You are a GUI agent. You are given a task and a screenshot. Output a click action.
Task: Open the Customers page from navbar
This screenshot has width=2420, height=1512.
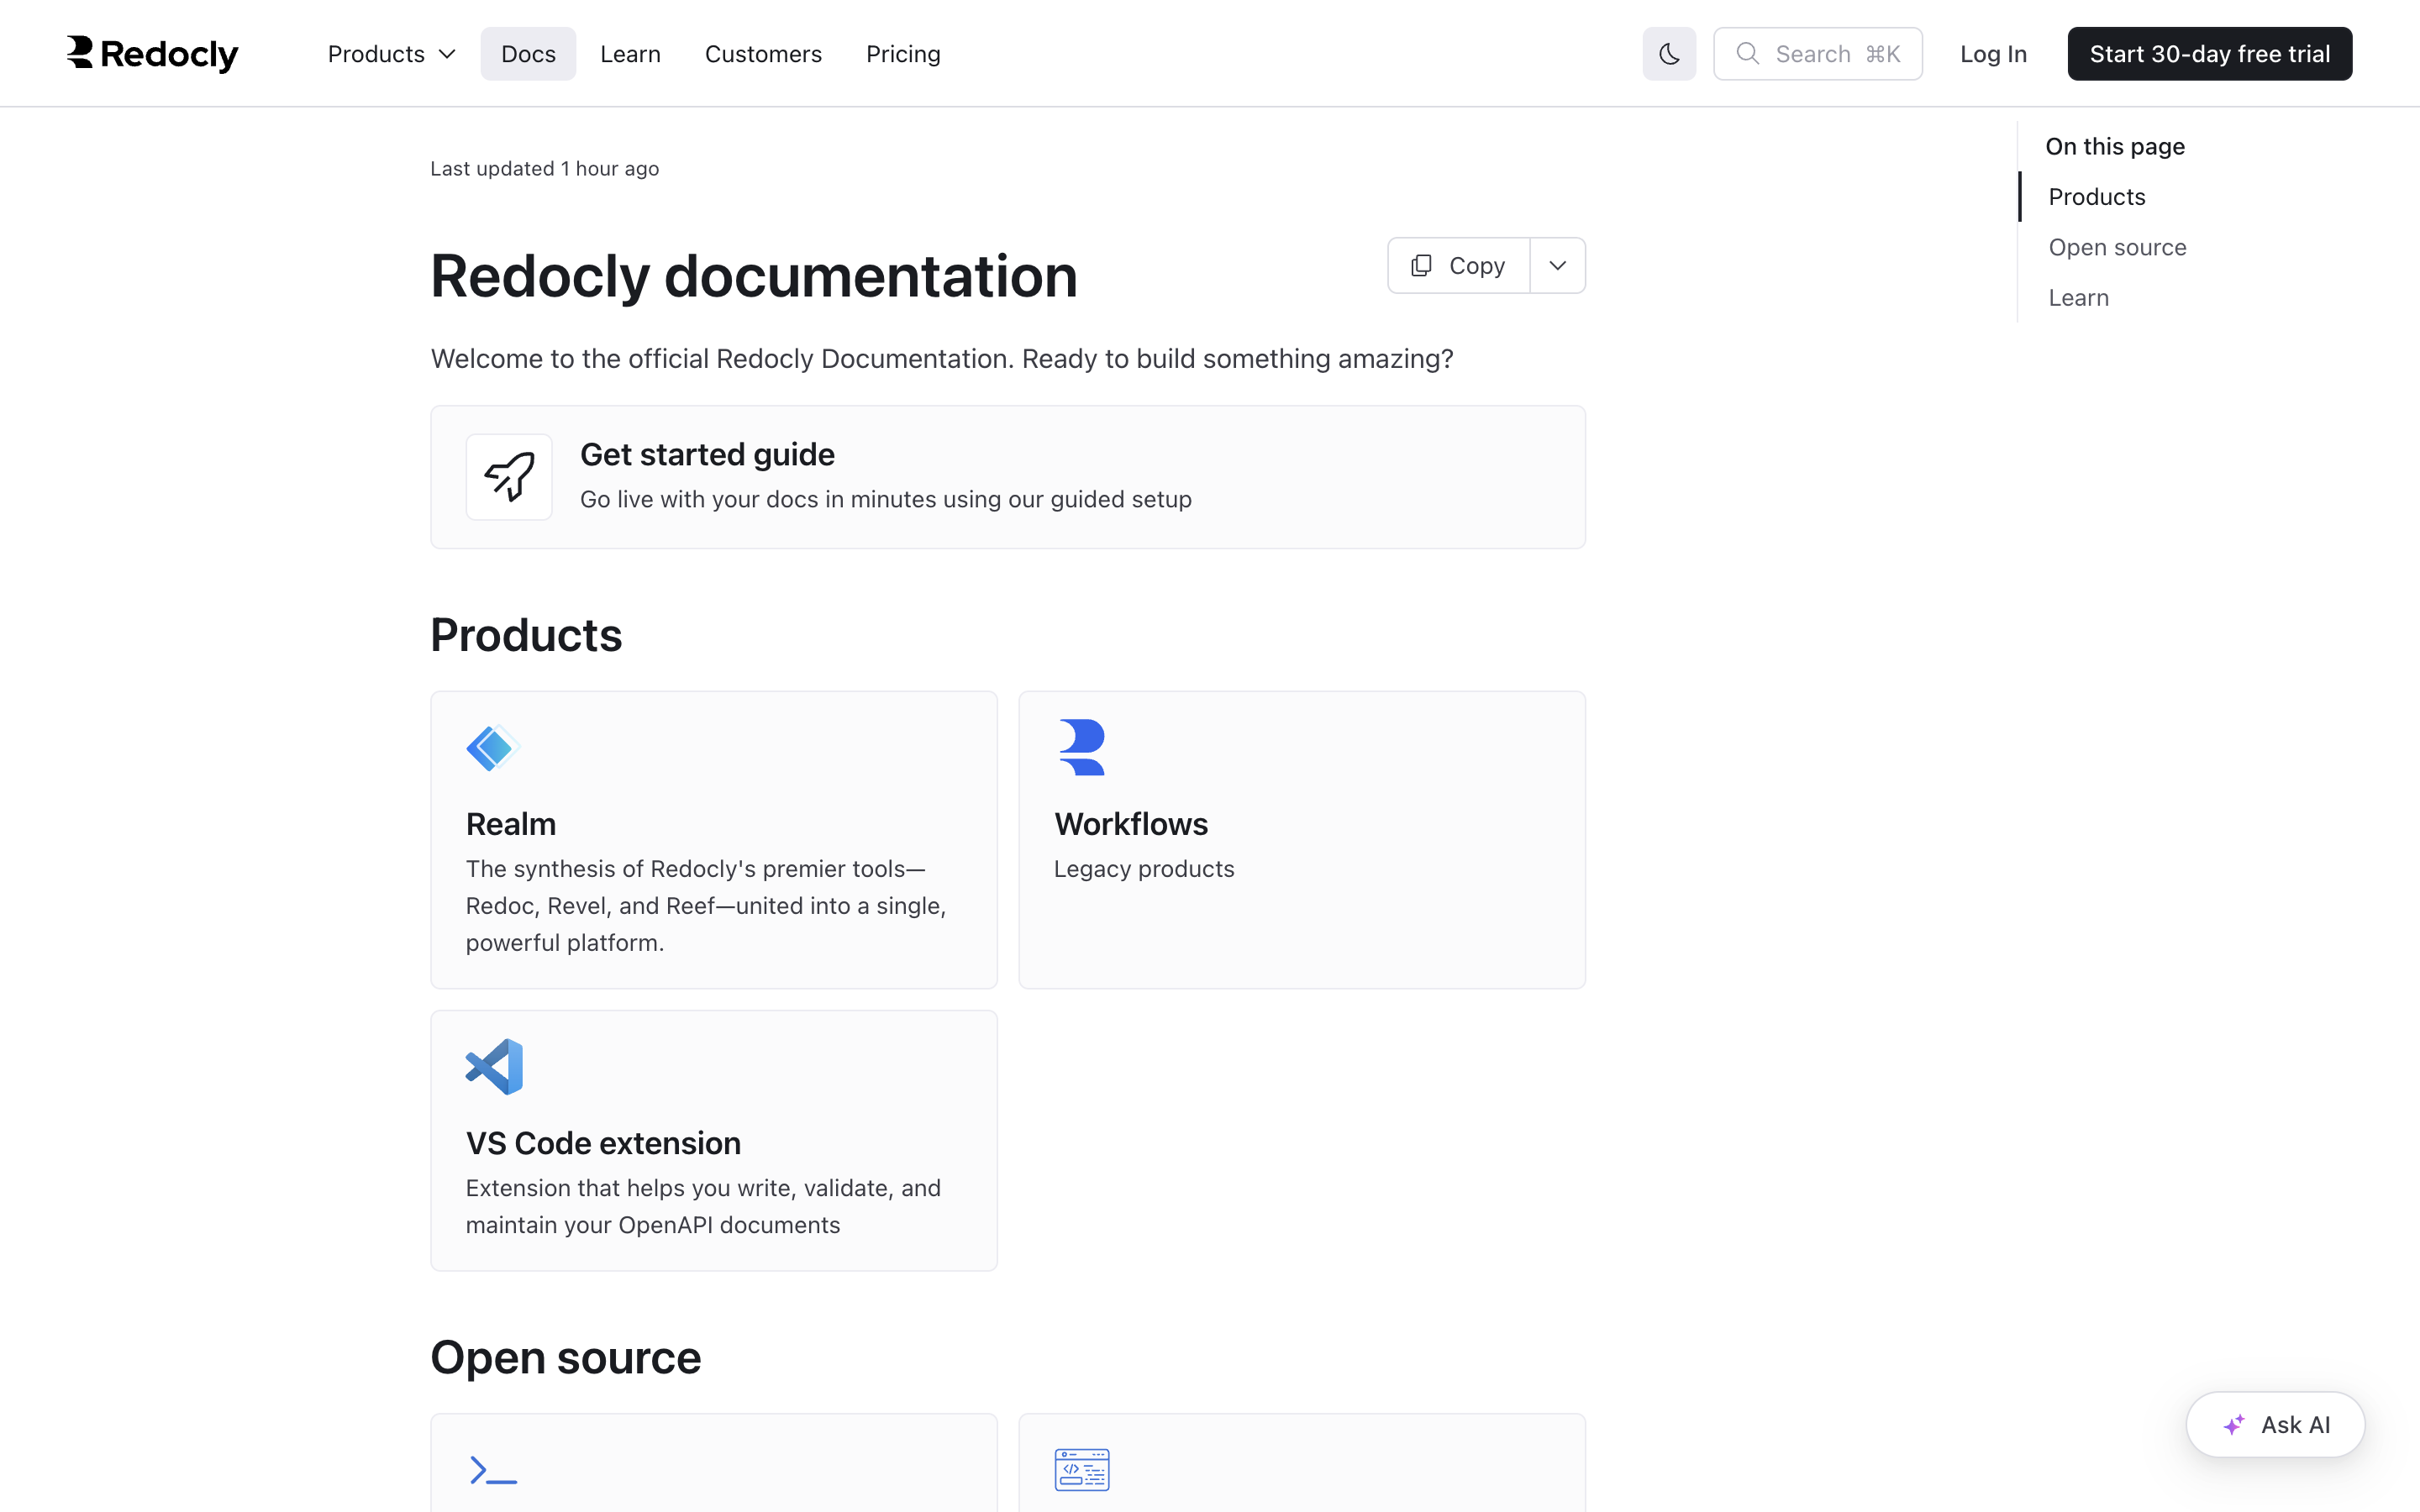click(x=763, y=54)
